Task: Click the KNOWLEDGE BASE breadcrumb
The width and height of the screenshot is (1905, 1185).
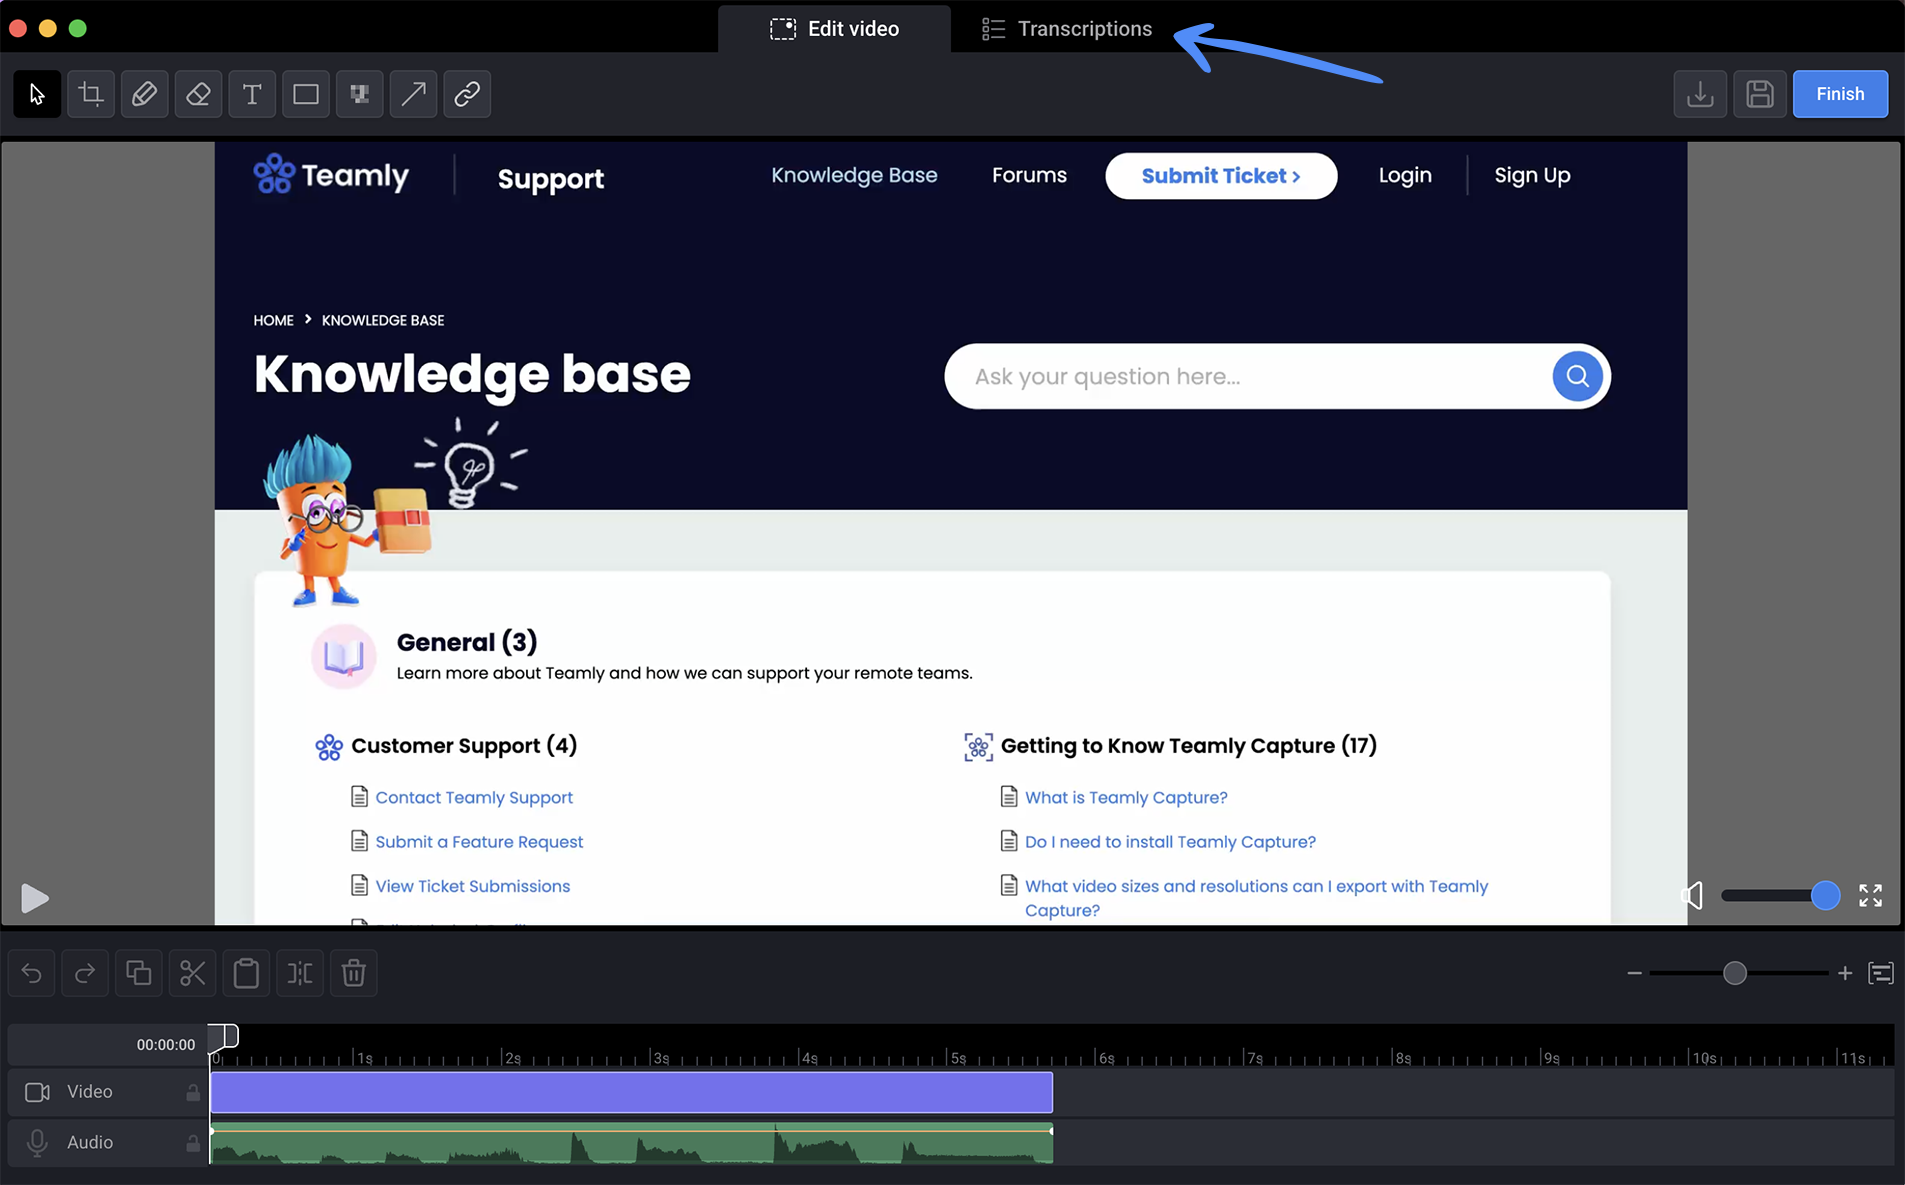Action: click(383, 320)
